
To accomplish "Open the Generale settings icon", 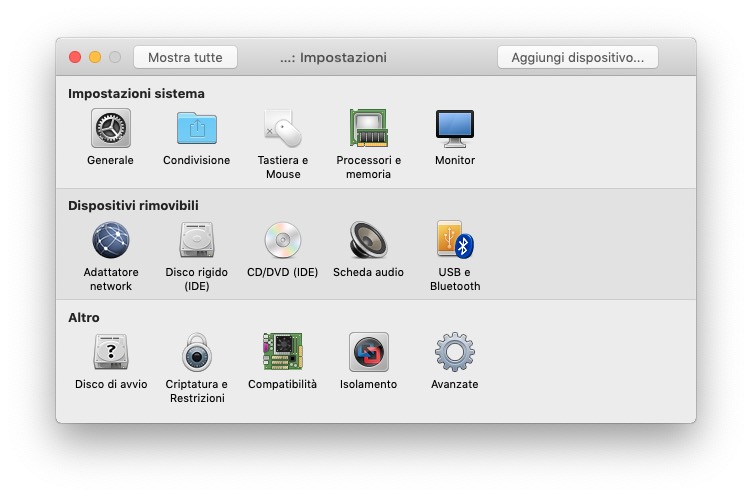I will 111,129.
